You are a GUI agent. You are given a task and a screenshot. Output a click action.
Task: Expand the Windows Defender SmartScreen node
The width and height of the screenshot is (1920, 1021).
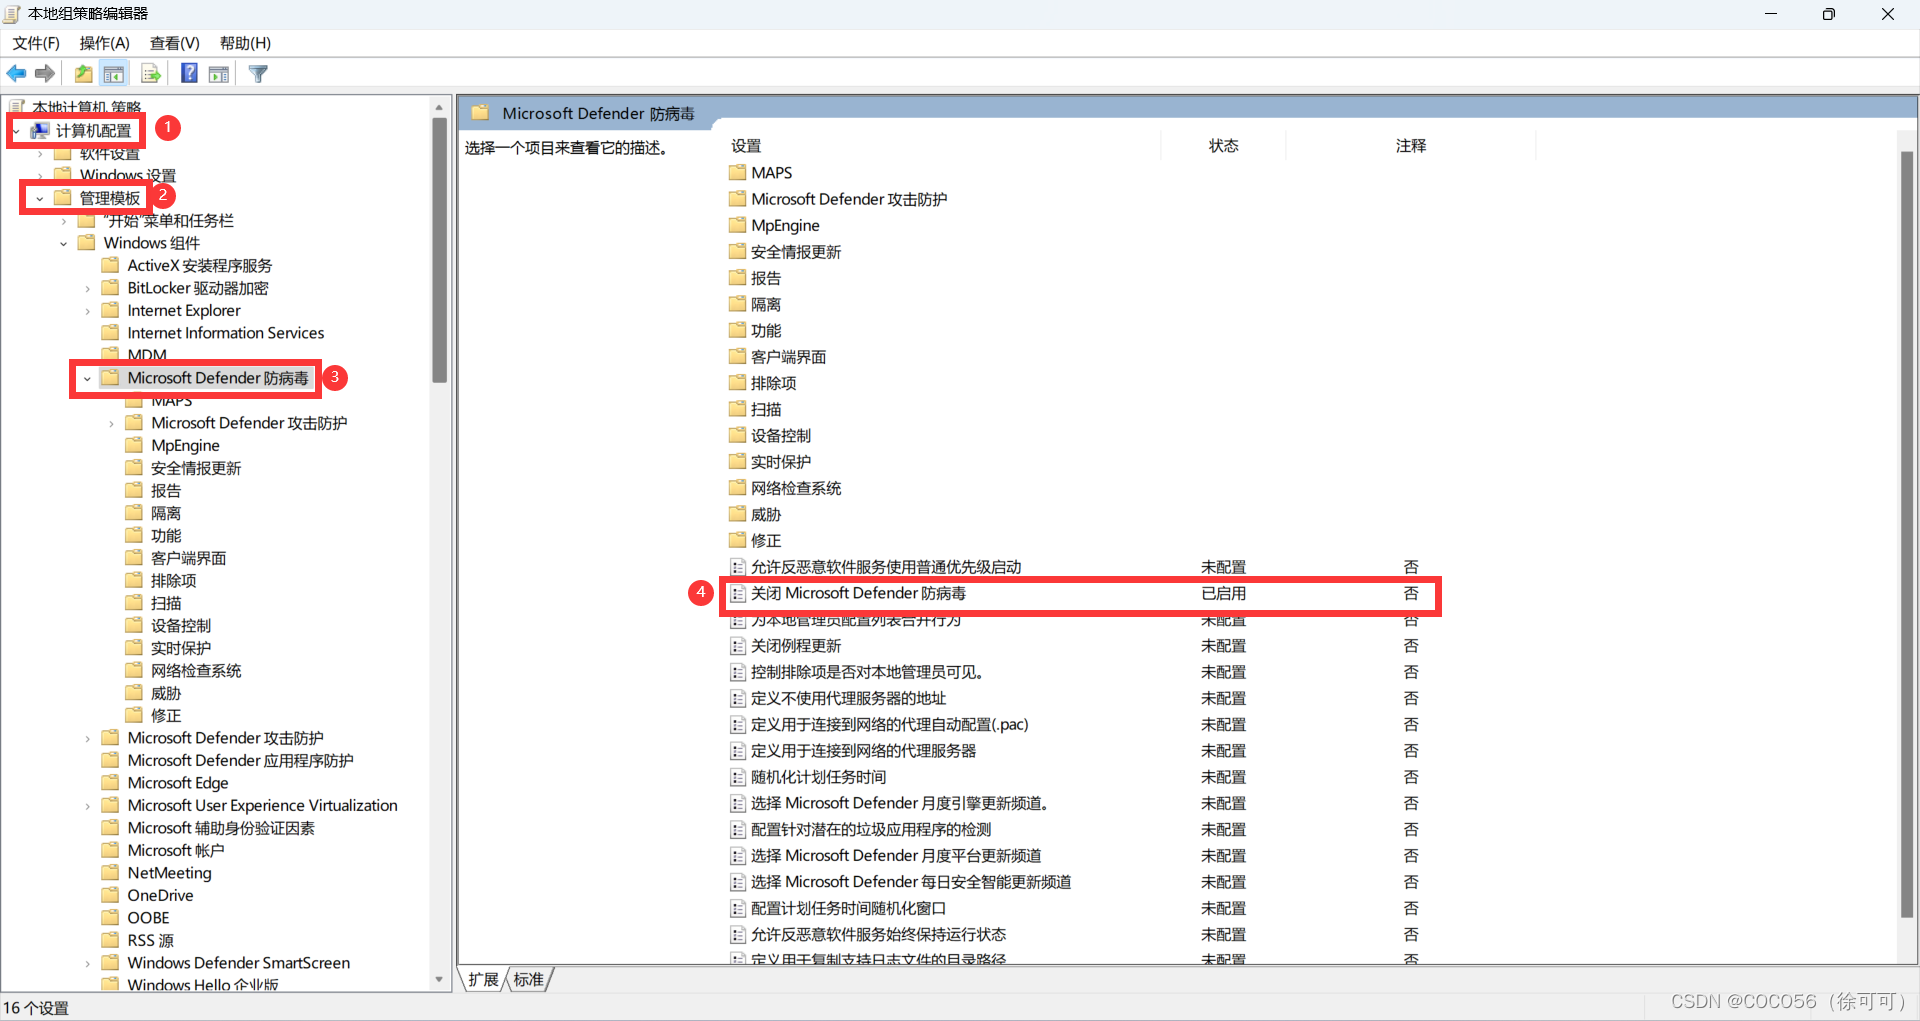tap(88, 963)
